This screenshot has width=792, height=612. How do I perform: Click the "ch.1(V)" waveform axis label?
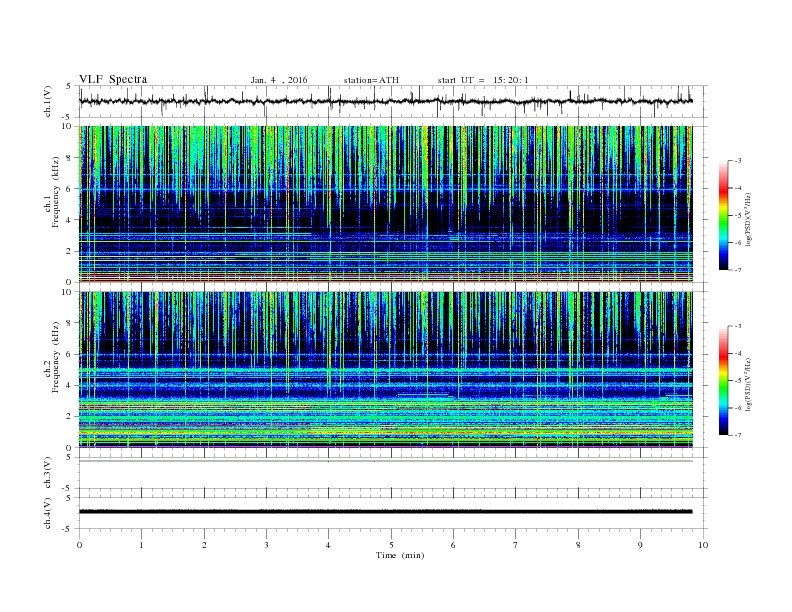(x=48, y=101)
